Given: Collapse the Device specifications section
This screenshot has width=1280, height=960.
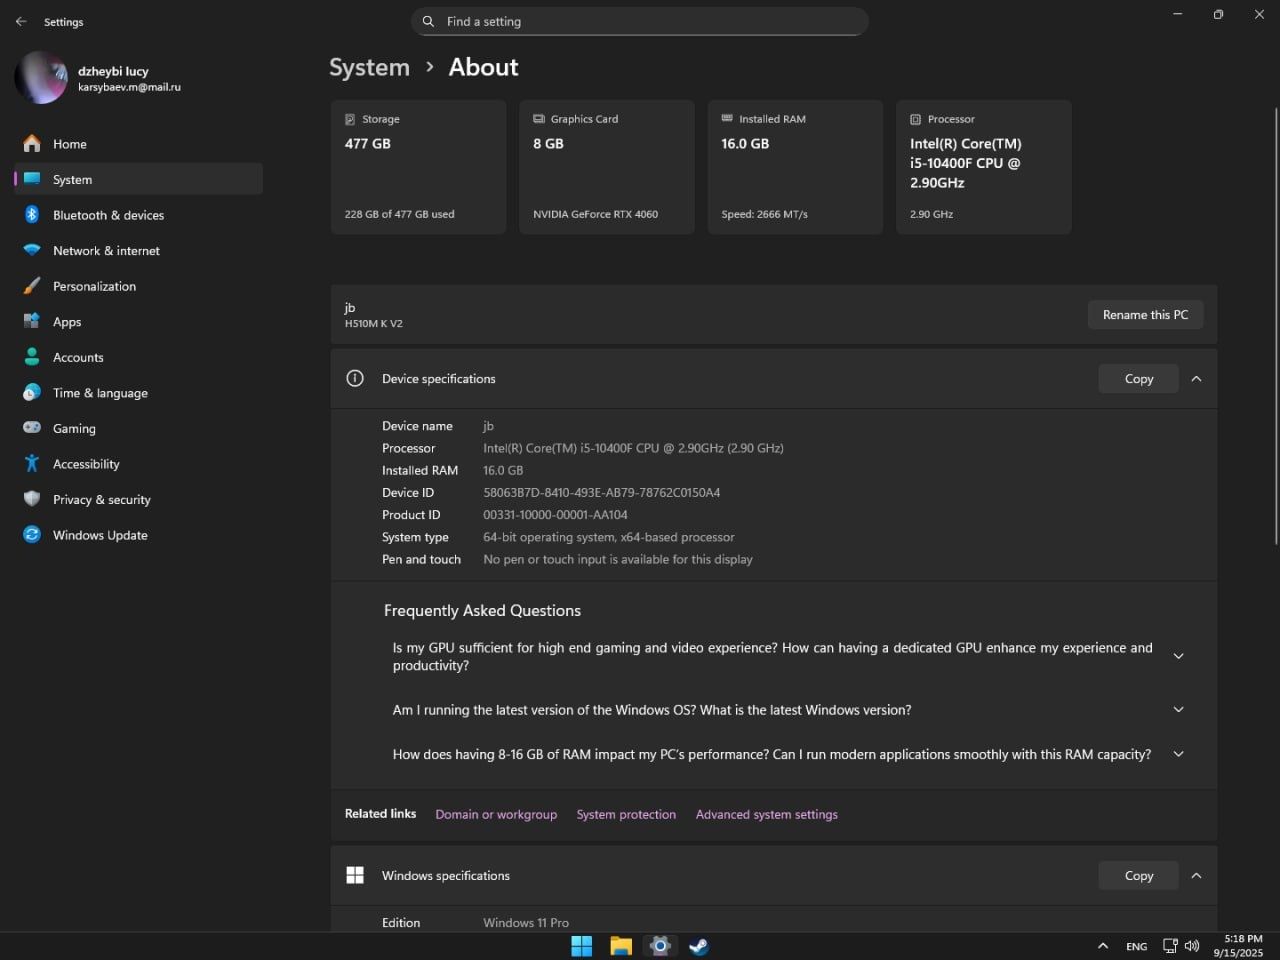Looking at the screenshot, I should pyautogui.click(x=1196, y=378).
